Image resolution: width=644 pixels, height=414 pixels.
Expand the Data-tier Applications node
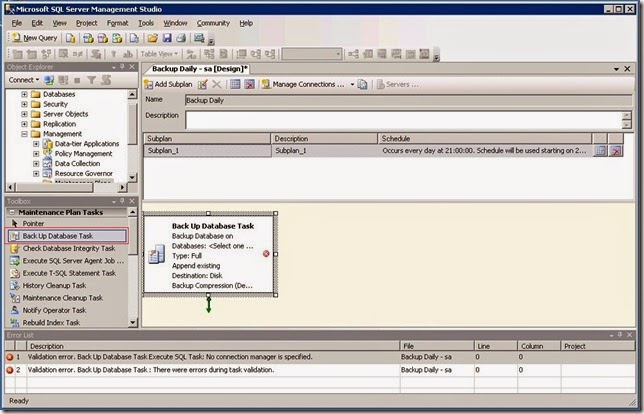36,144
